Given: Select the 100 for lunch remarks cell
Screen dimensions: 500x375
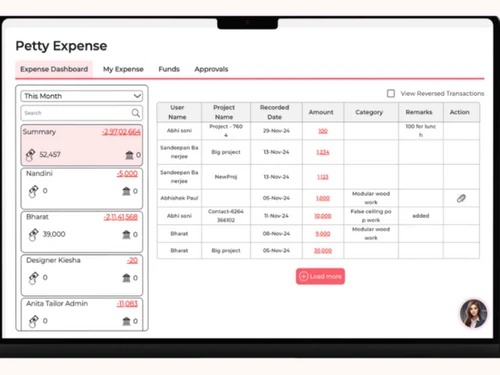Looking at the screenshot, I should pos(421,131).
